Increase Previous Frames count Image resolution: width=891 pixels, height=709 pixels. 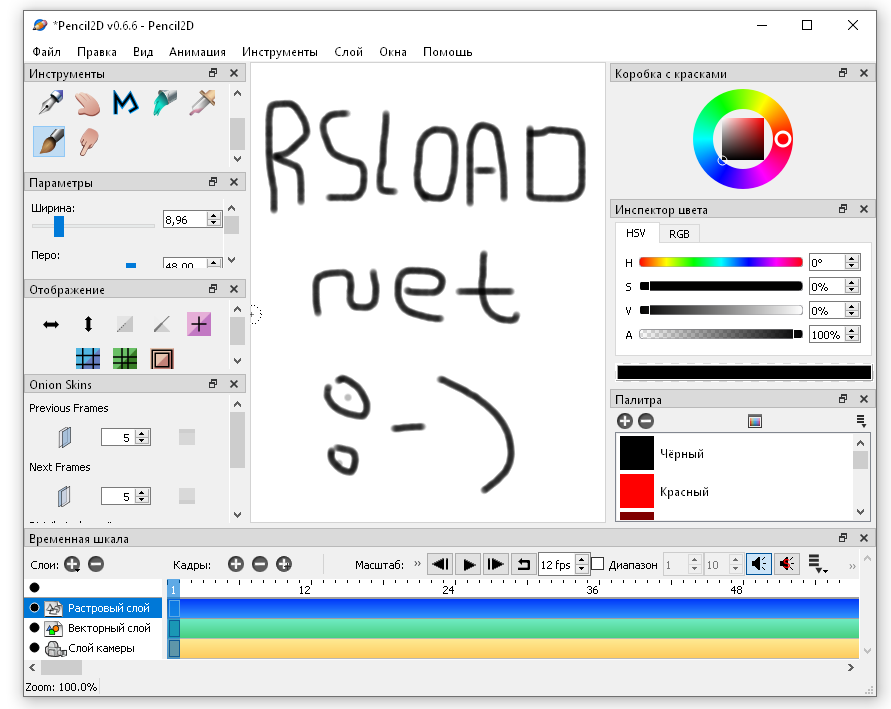click(x=142, y=433)
